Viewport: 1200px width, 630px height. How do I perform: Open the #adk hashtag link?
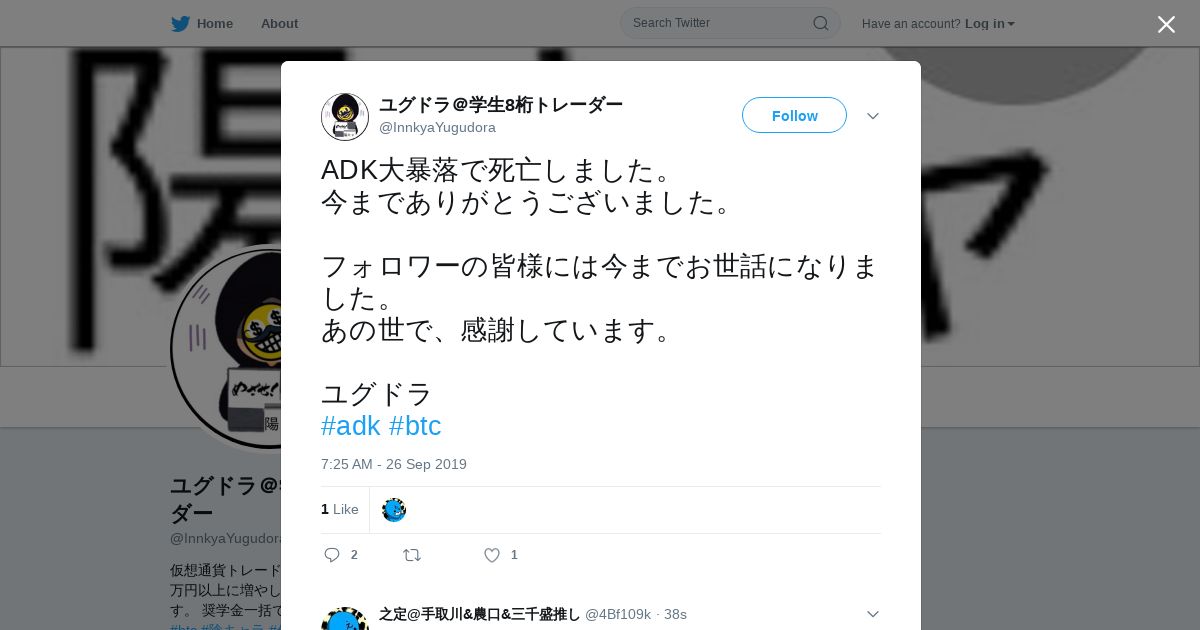[351, 426]
